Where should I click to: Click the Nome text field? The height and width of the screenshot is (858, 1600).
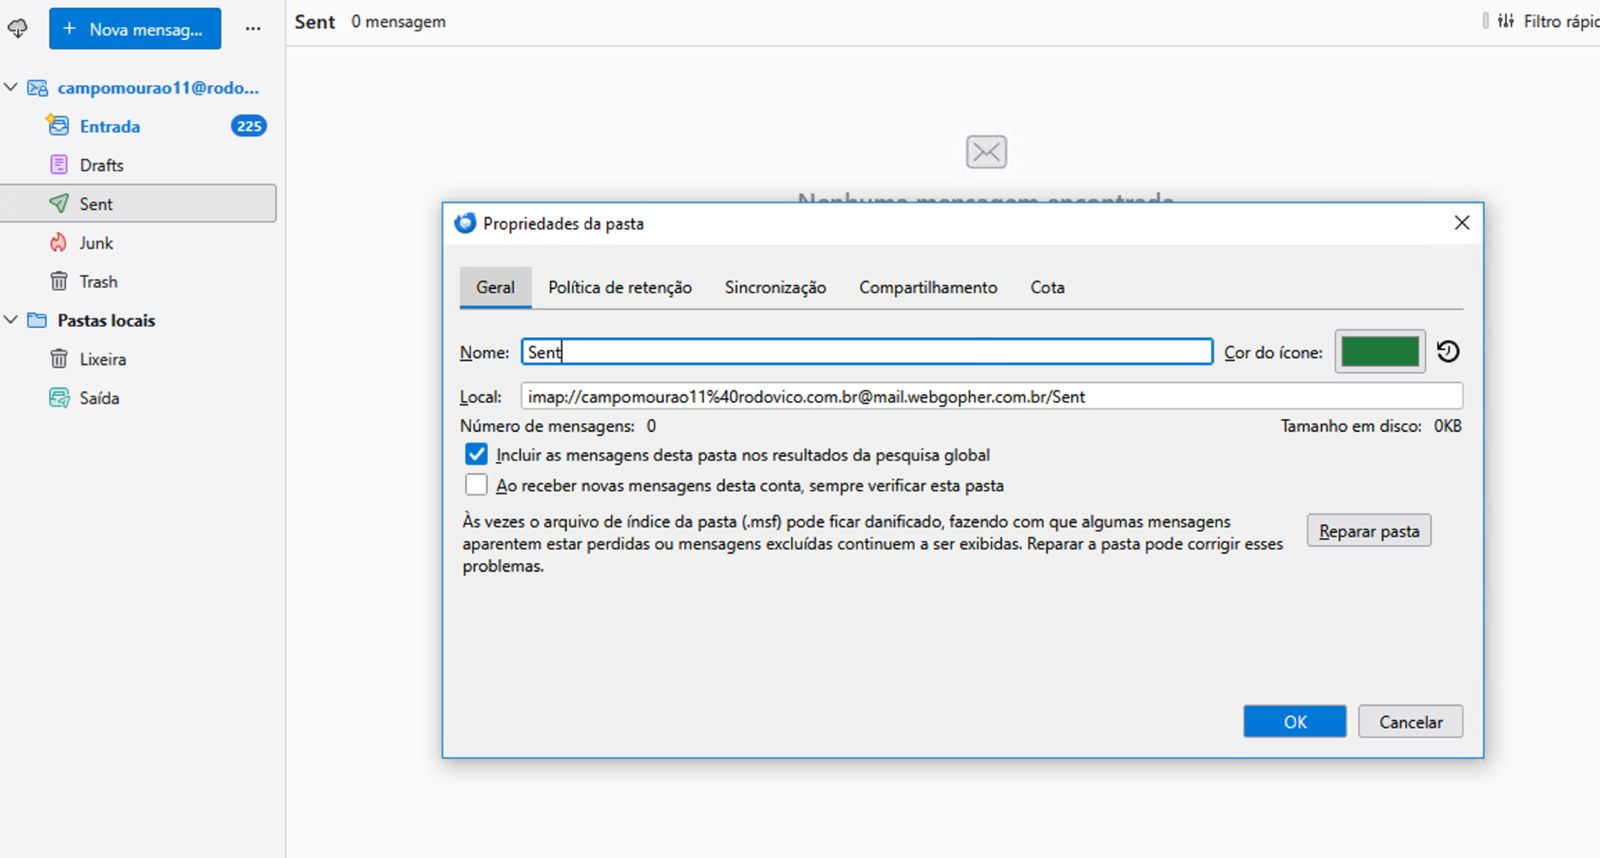pyautogui.click(x=867, y=352)
